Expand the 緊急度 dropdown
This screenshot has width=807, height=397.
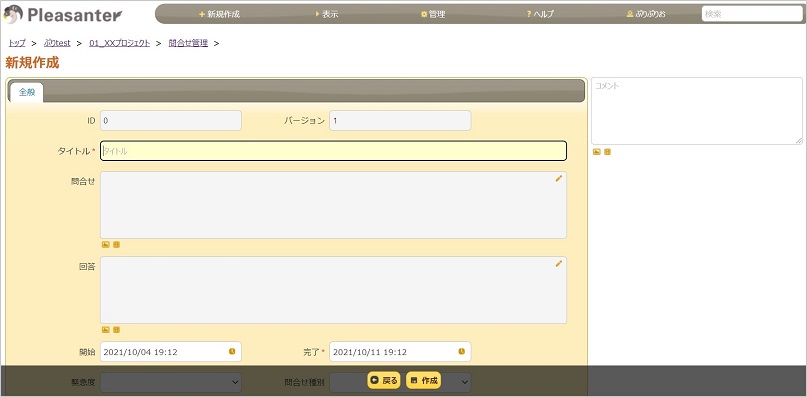tap(171, 382)
